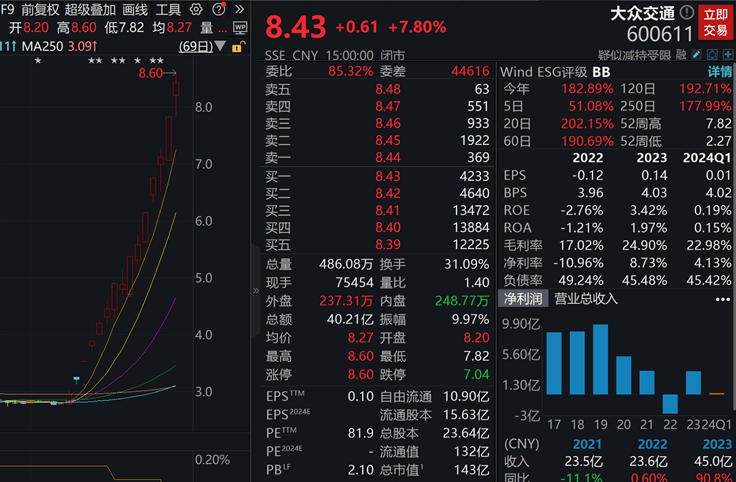
Task: Expand the toolbar with double-chevron icon
Action: click(x=241, y=10)
